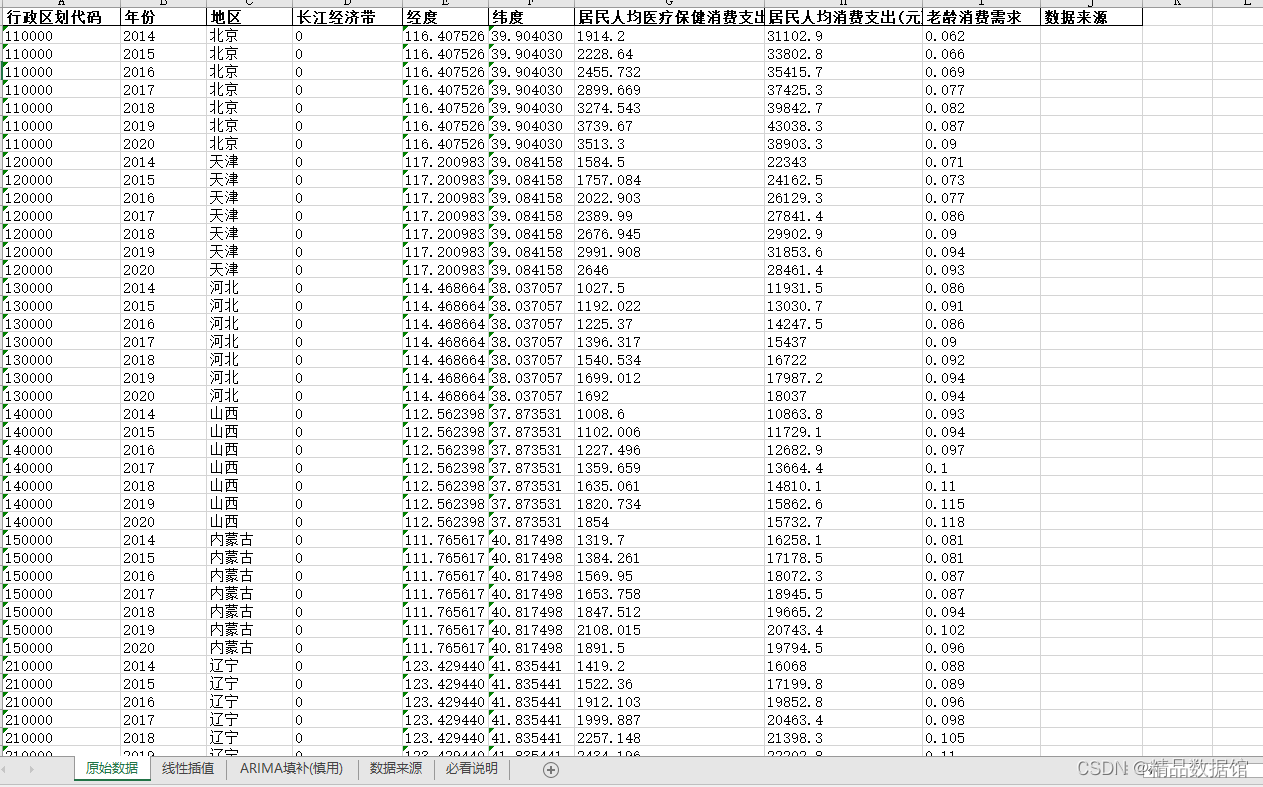Image resolution: width=1263 pixels, height=787 pixels.
Task: Select the 经度 header cell
Action: point(445,17)
